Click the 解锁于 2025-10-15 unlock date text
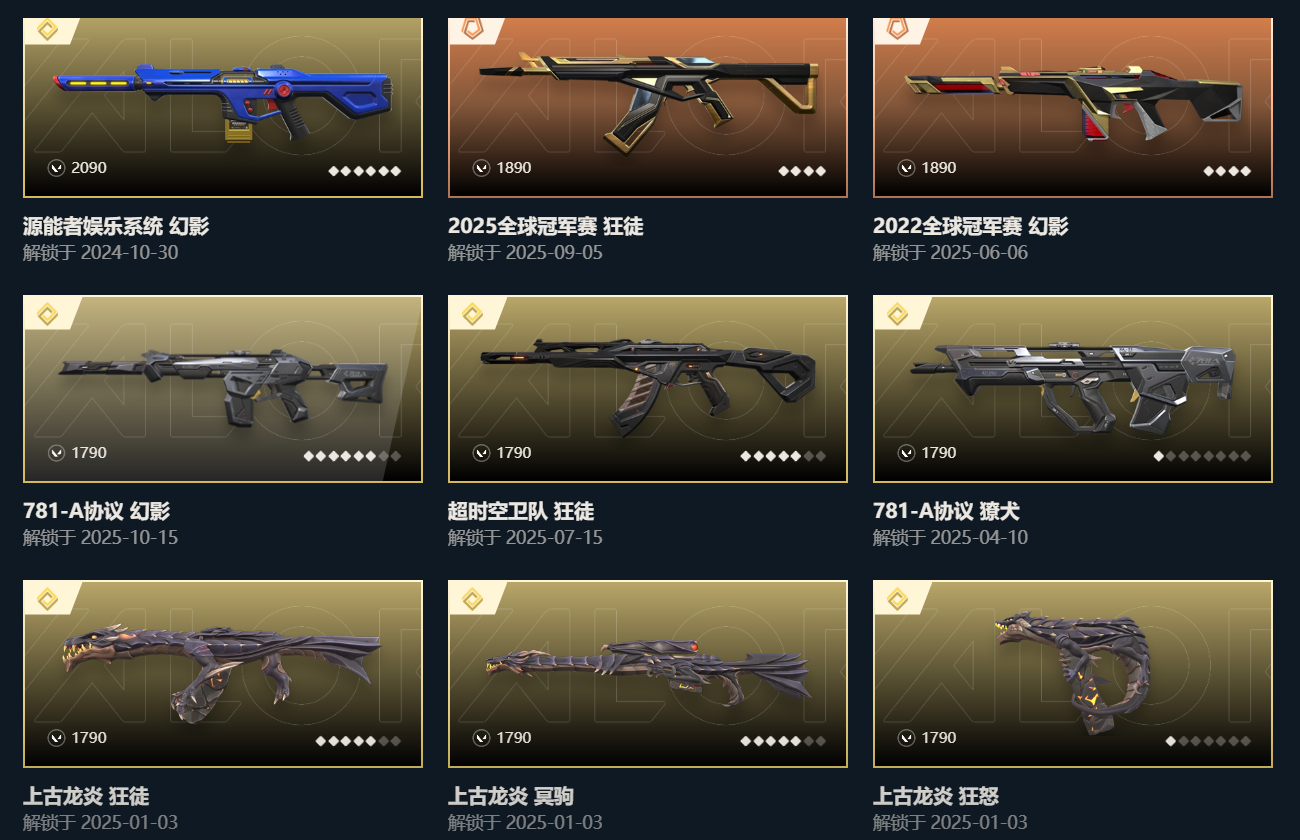The image size is (1300, 840). pos(101,537)
